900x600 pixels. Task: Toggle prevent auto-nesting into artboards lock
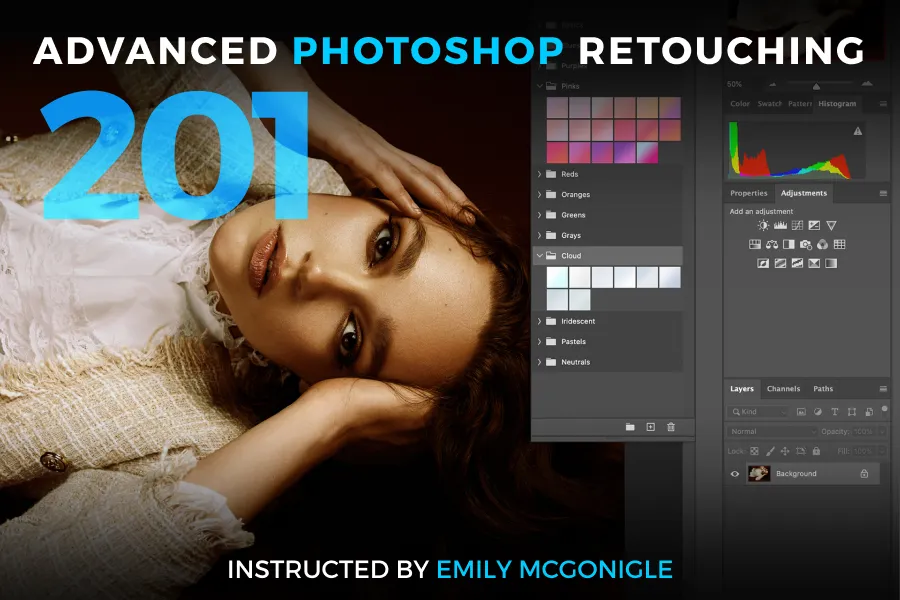(x=801, y=451)
